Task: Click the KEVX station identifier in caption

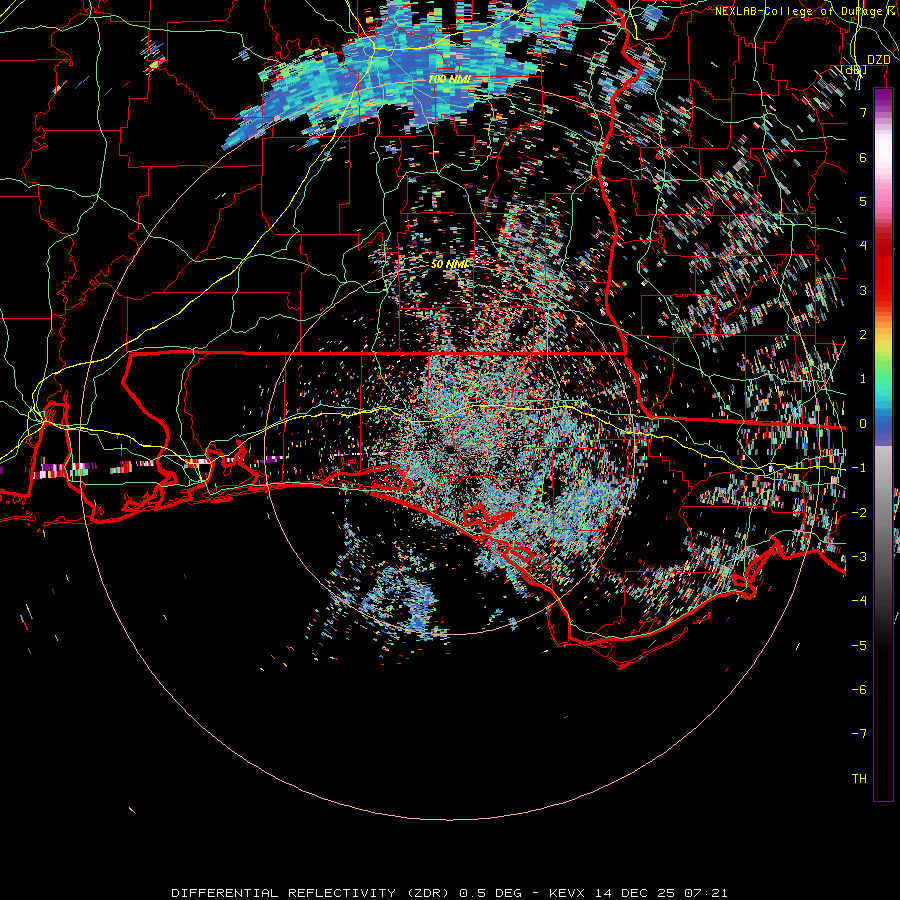Action: 568,893
